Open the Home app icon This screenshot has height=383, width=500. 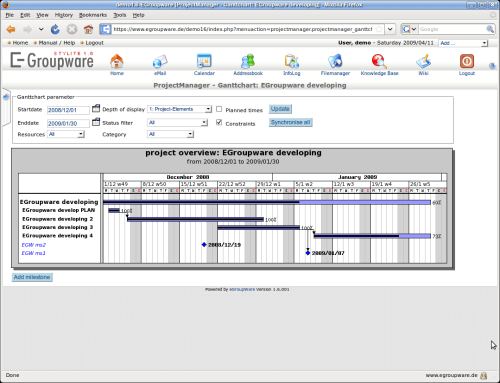coord(117,61)
